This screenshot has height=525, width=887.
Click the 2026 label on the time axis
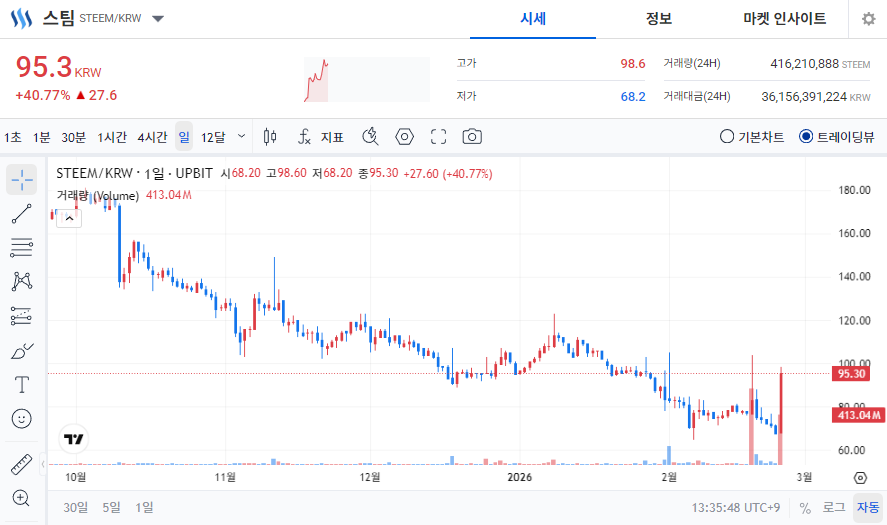519,477
